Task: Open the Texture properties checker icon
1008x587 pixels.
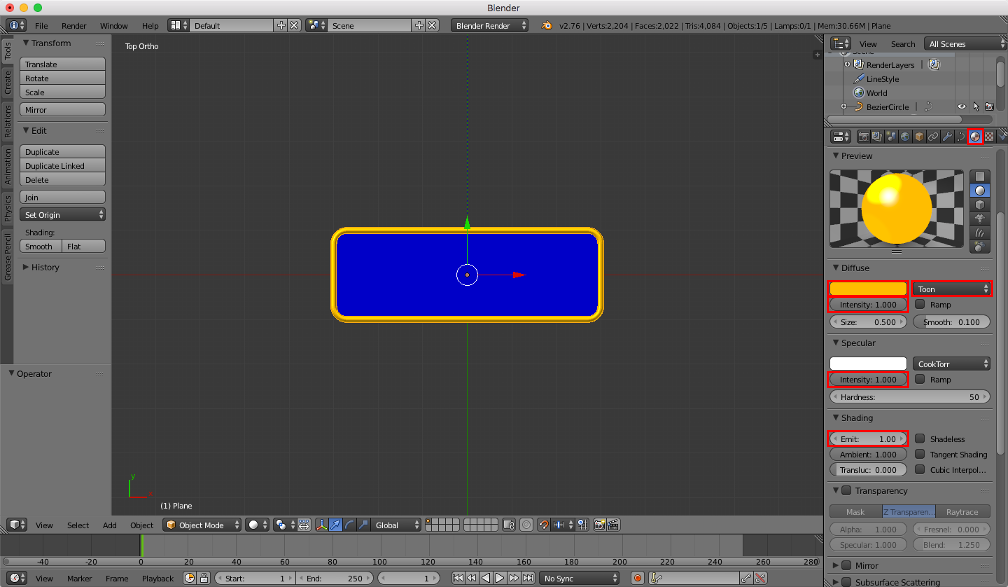Action: 989,136
